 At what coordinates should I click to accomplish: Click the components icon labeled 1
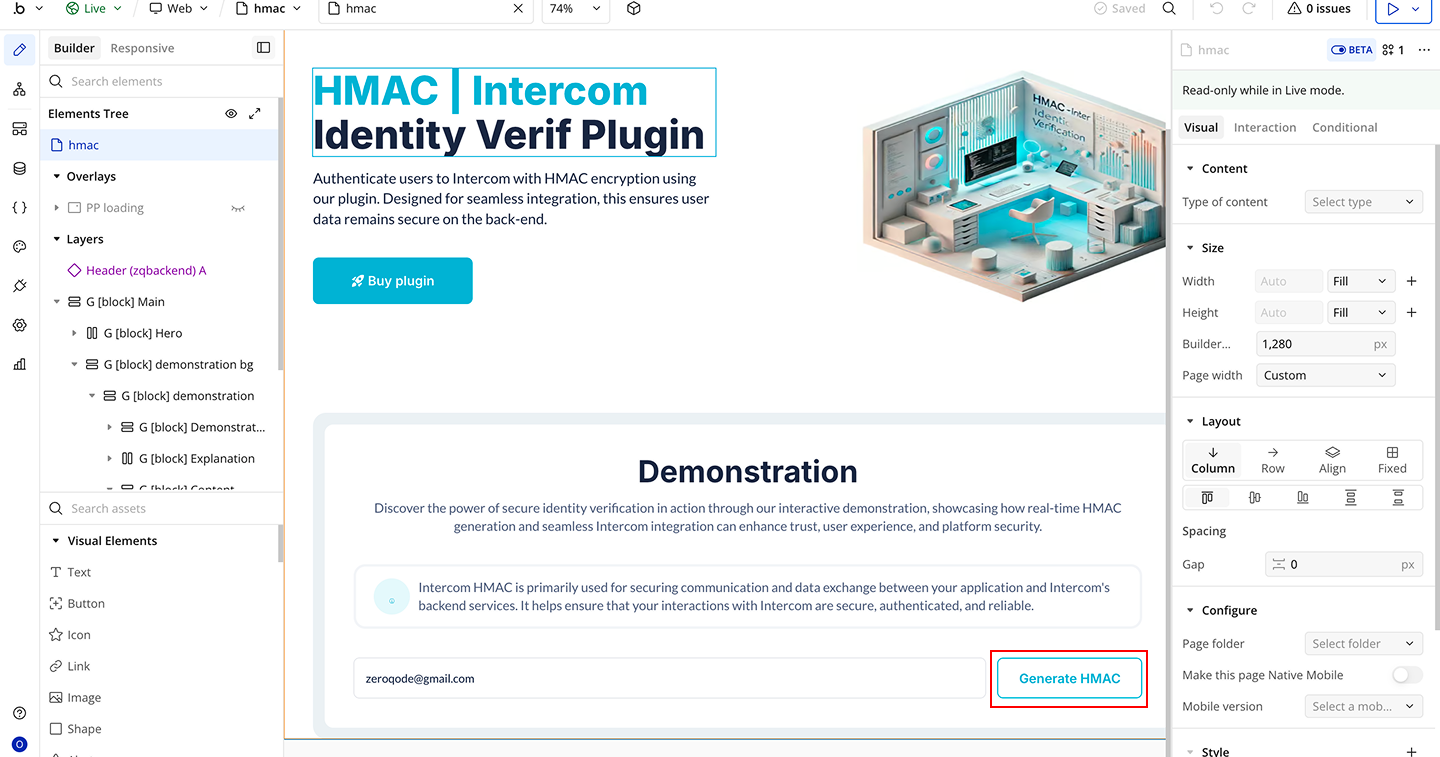(1393, 50)
